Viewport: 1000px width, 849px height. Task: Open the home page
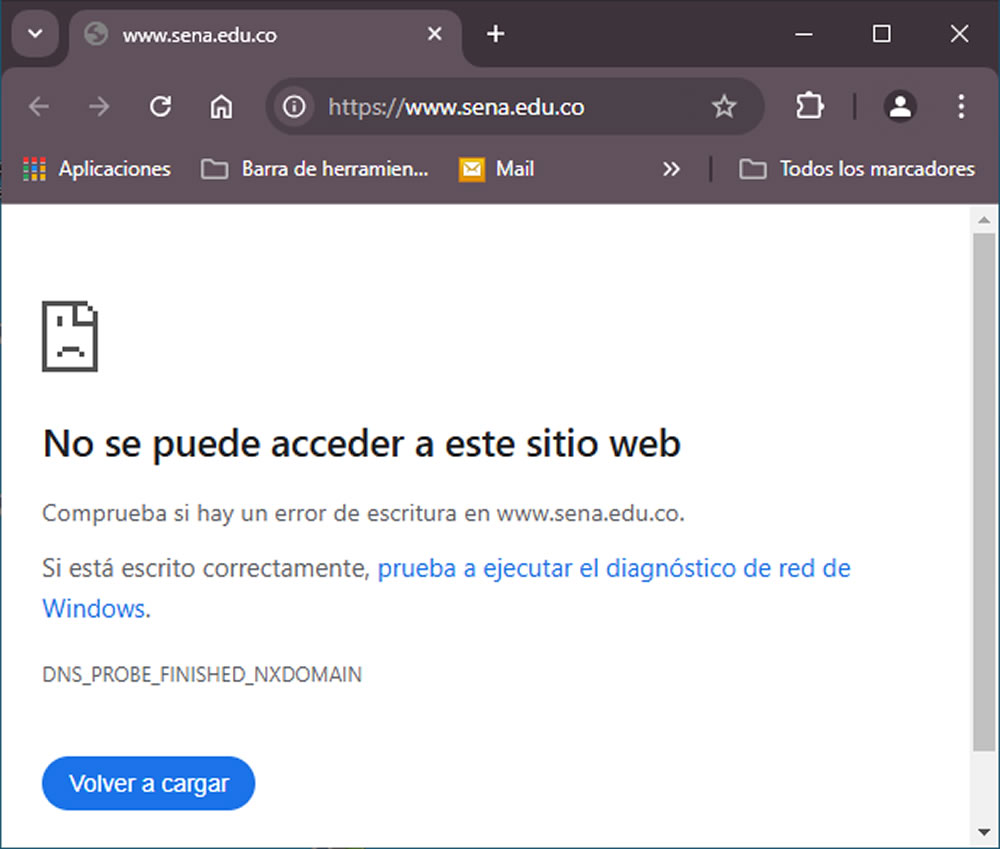click(x=221, y=107)
